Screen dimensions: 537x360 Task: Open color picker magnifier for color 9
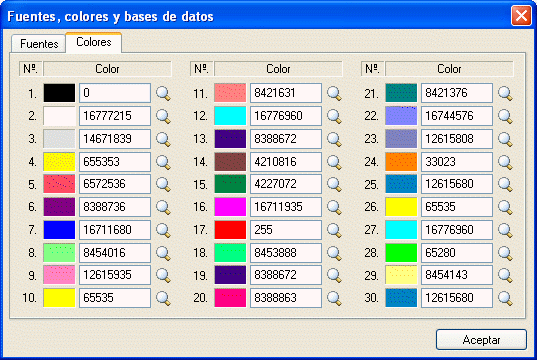point(163,275)
